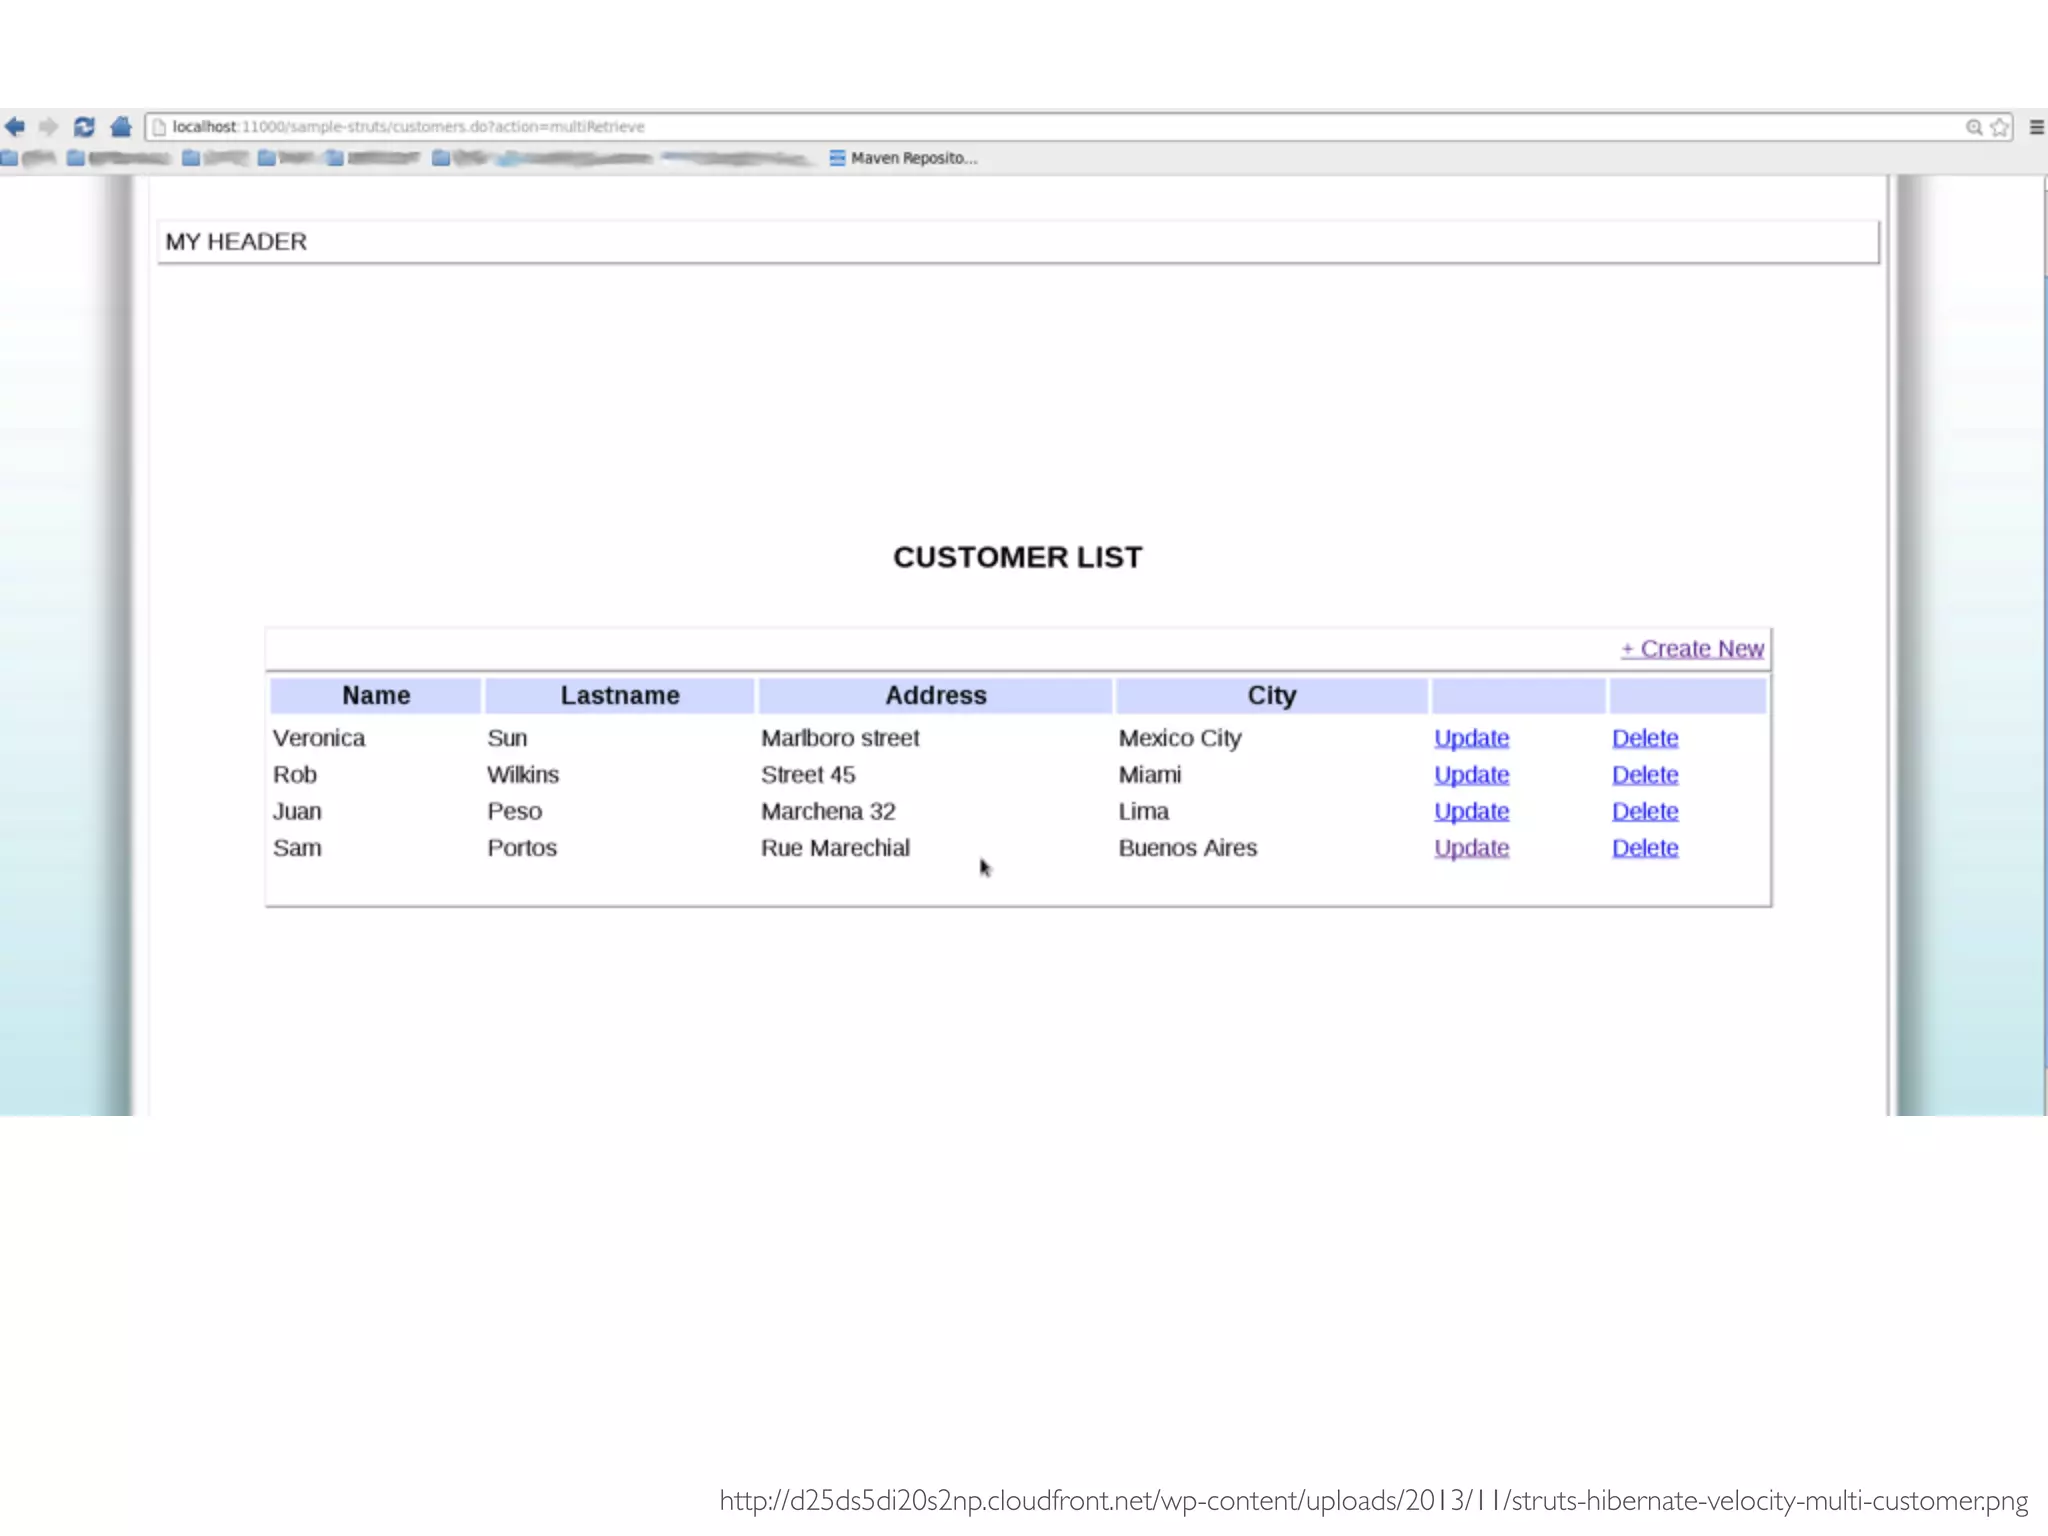Delete the Rob Wilkins customer

click(x=1645, y=775)
